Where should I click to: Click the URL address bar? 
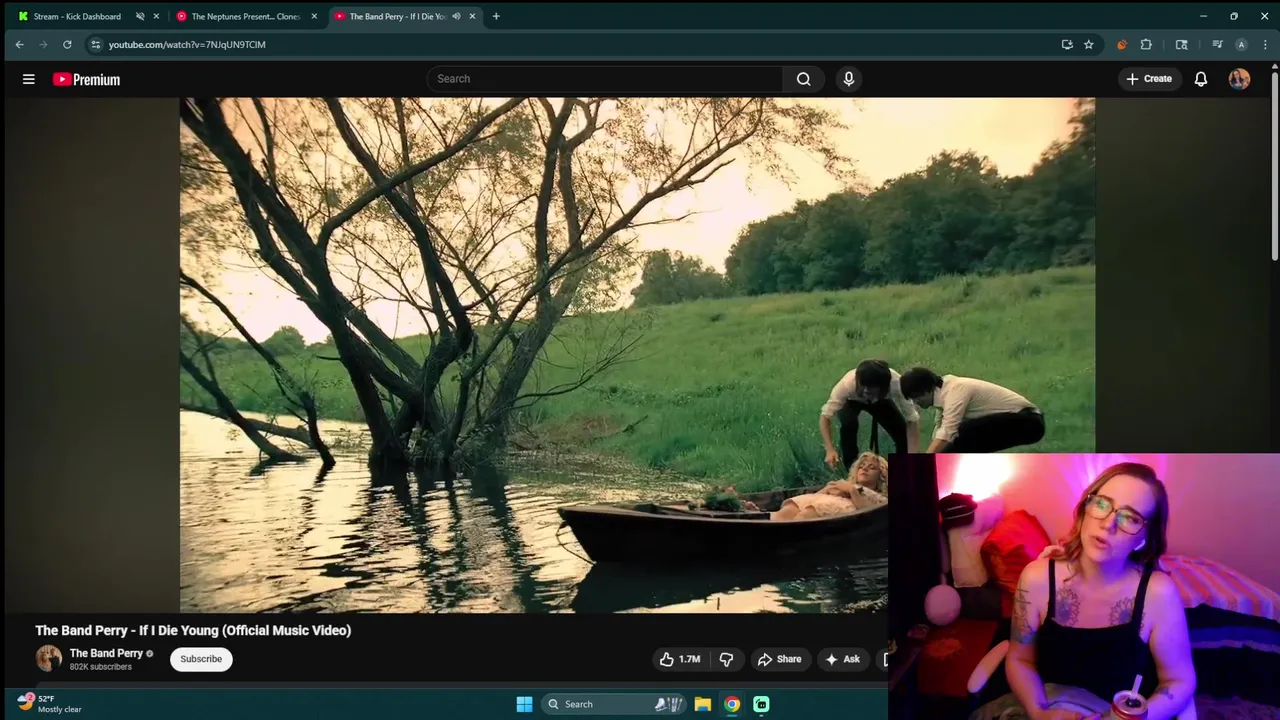tap(580, 44)
